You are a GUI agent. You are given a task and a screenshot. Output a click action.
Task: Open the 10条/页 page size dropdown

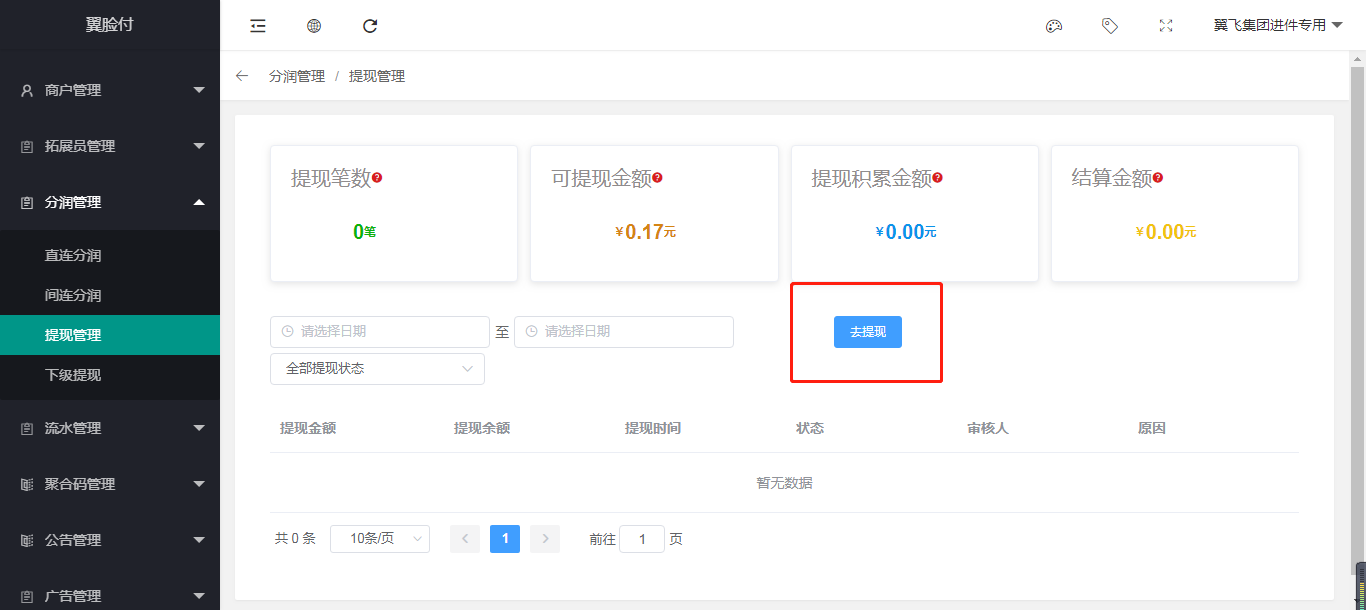pos(380,539)
